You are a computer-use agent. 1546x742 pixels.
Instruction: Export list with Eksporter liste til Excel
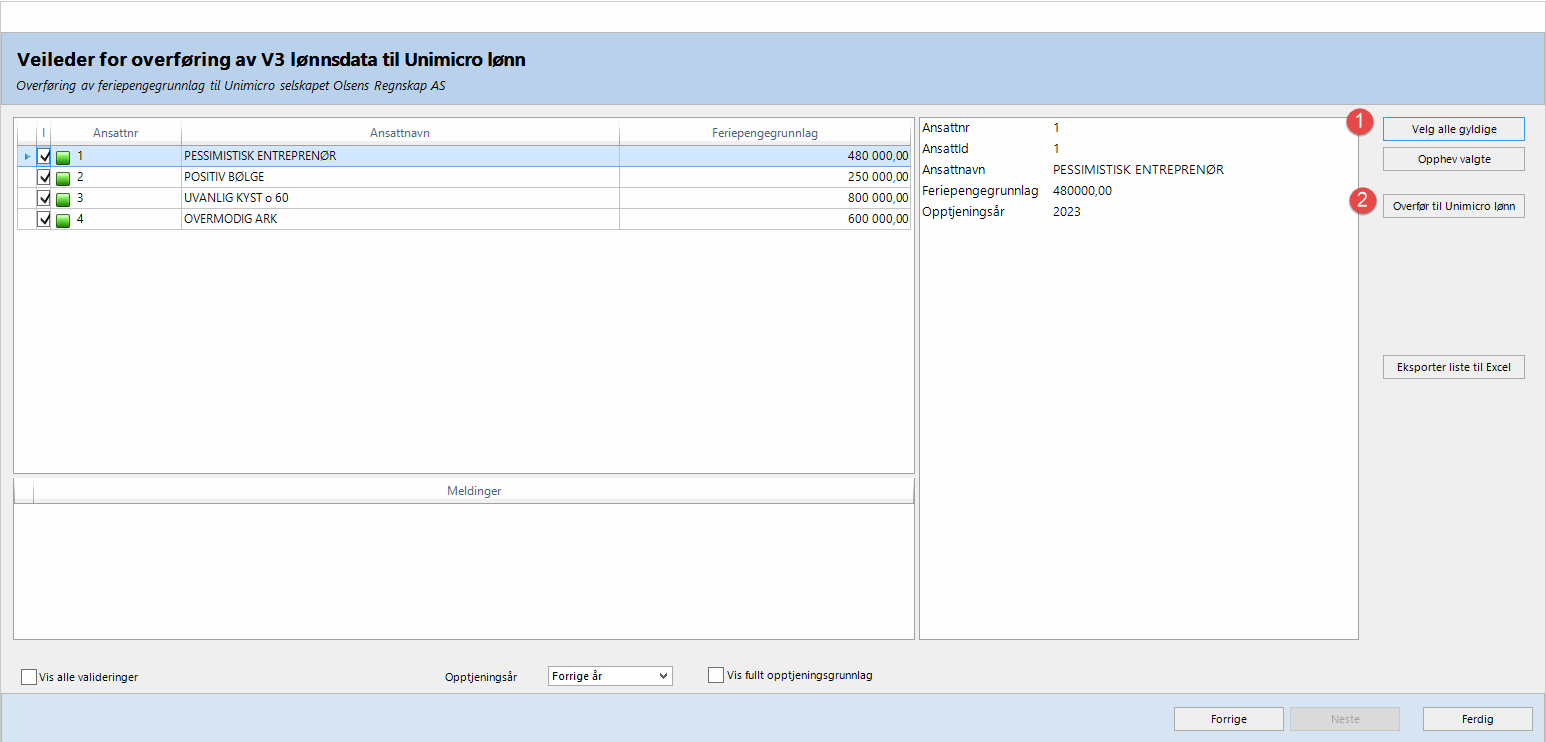click(x=1453, y=367)
